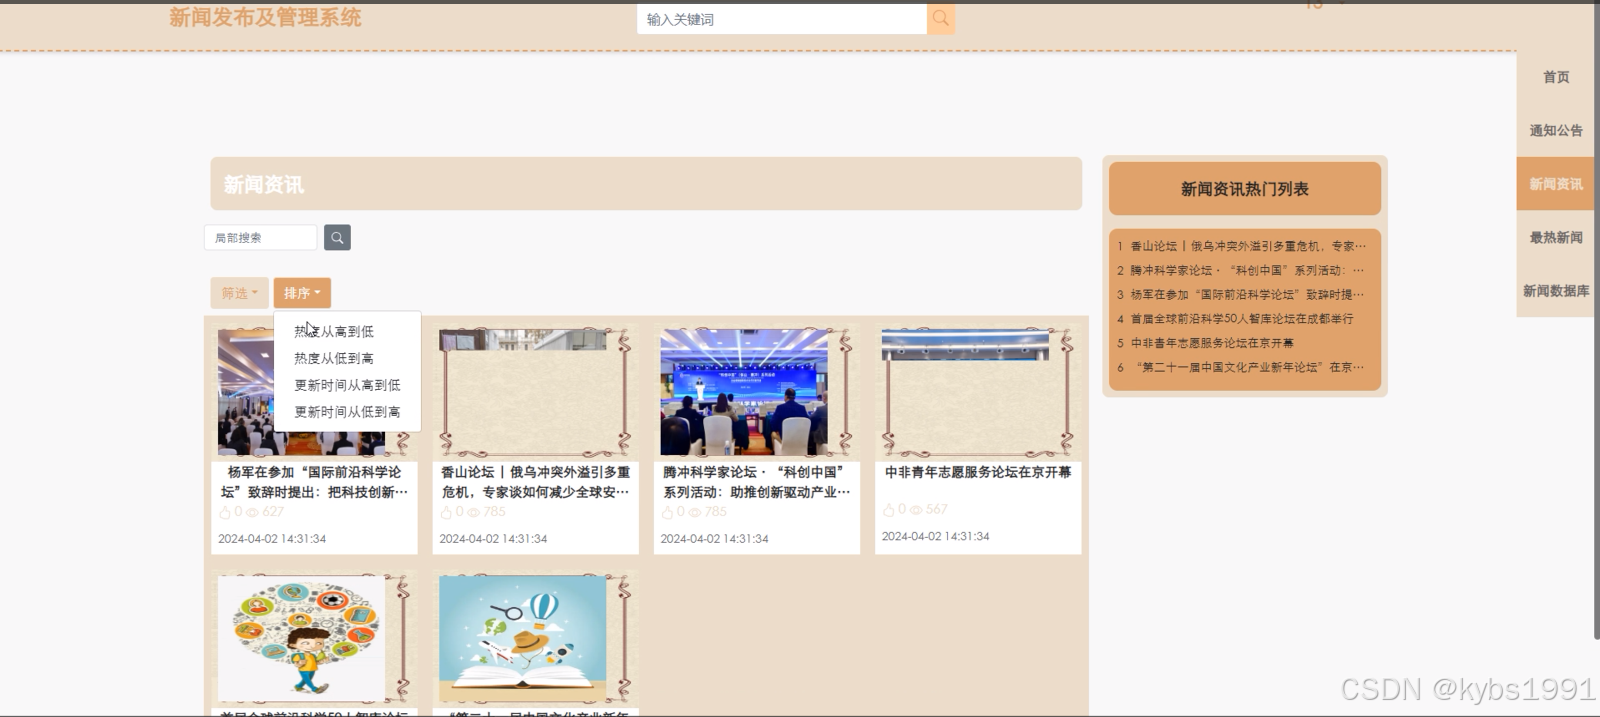Click the 新闻资讯 section heading
Screen dimensions: 1600x717
(264, 185)
